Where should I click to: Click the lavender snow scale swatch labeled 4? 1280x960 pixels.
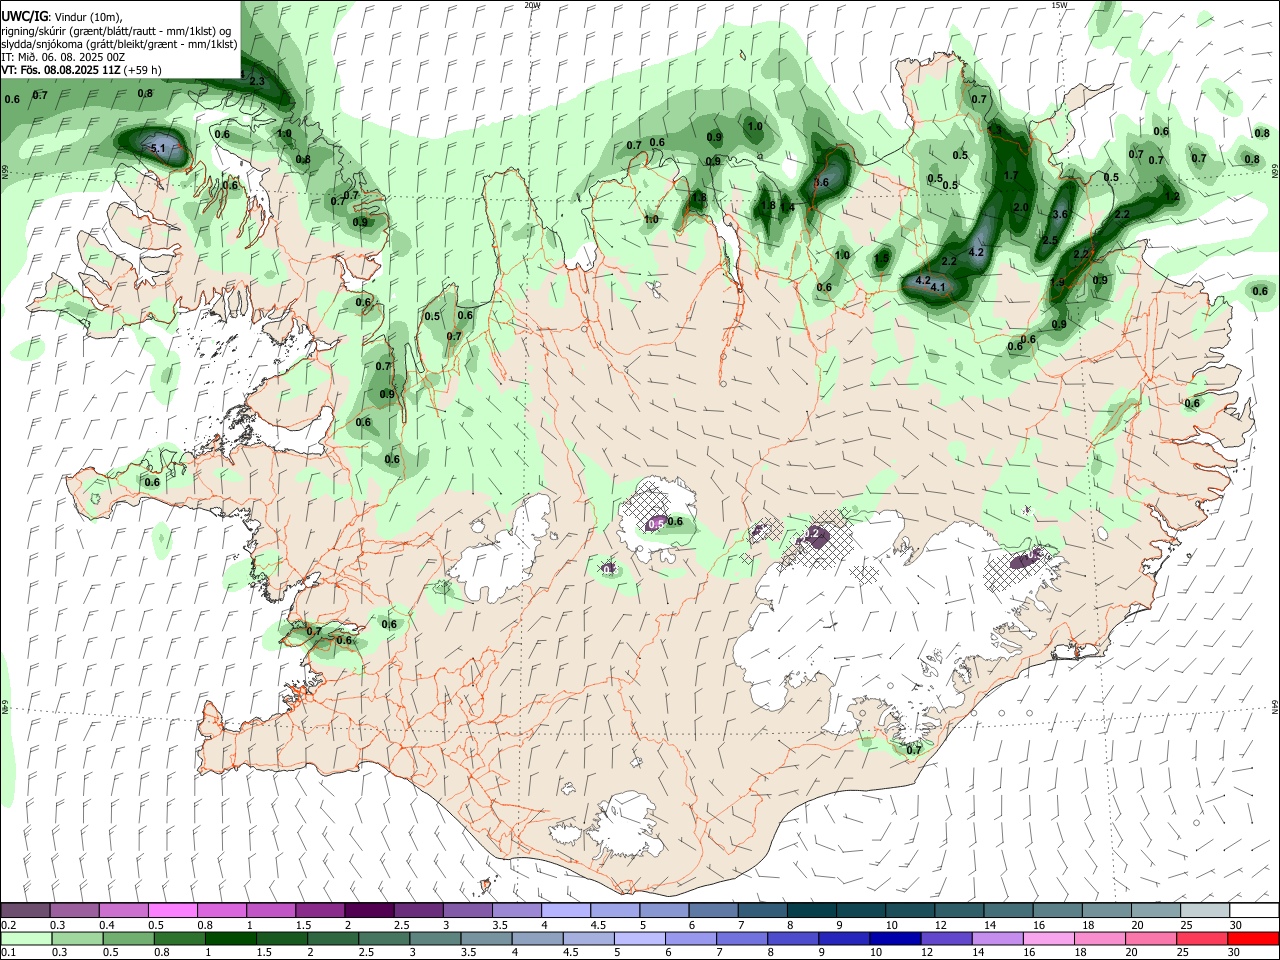pos(565,911)
